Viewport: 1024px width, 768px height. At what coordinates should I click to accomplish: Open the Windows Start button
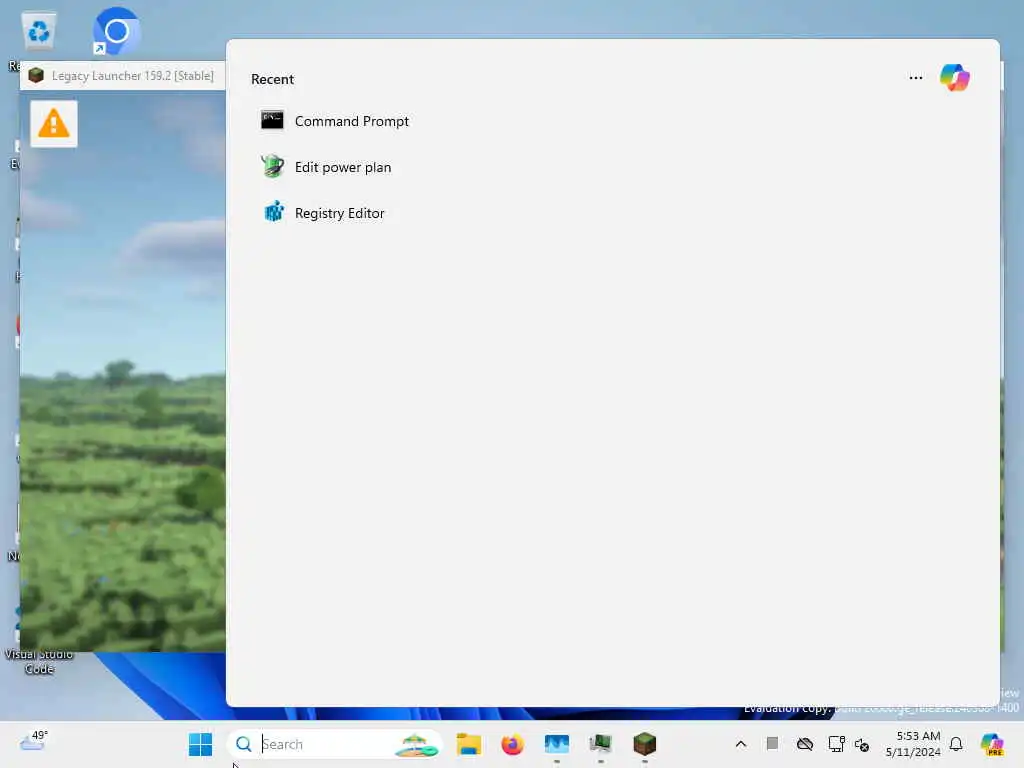(200, 744)
